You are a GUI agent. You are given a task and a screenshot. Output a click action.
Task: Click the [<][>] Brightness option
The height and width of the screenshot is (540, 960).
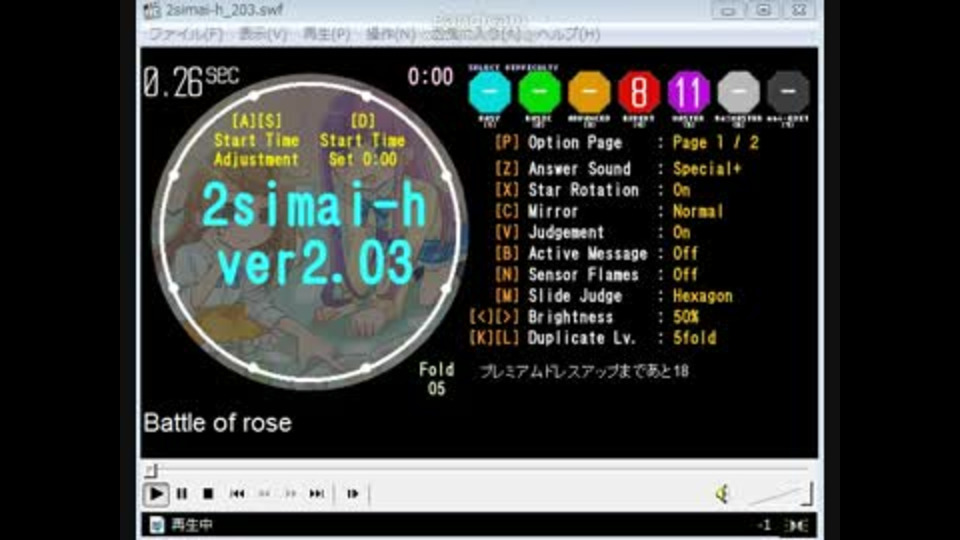585,317
